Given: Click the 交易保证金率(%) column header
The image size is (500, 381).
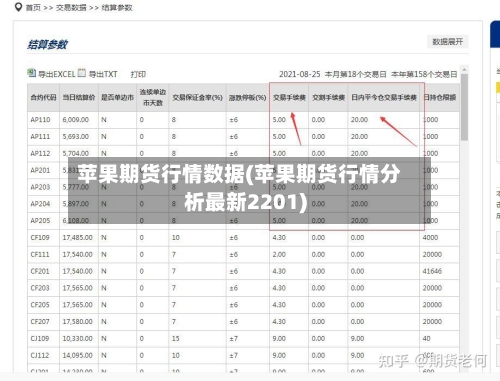Looking at the screenshot, I should point(197,97).
